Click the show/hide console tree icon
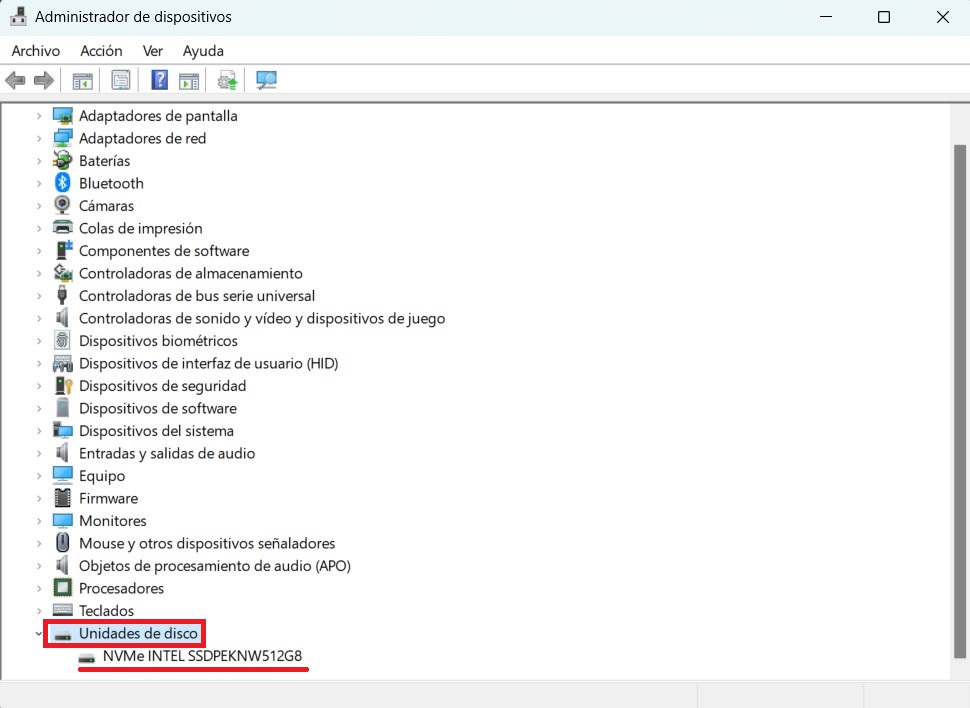 tap(82, 80)
